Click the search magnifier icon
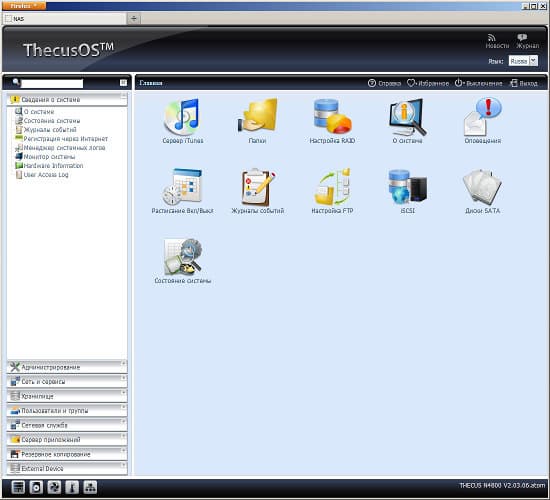The width and height of the screenshot is (550, 500). pos(15,82)
